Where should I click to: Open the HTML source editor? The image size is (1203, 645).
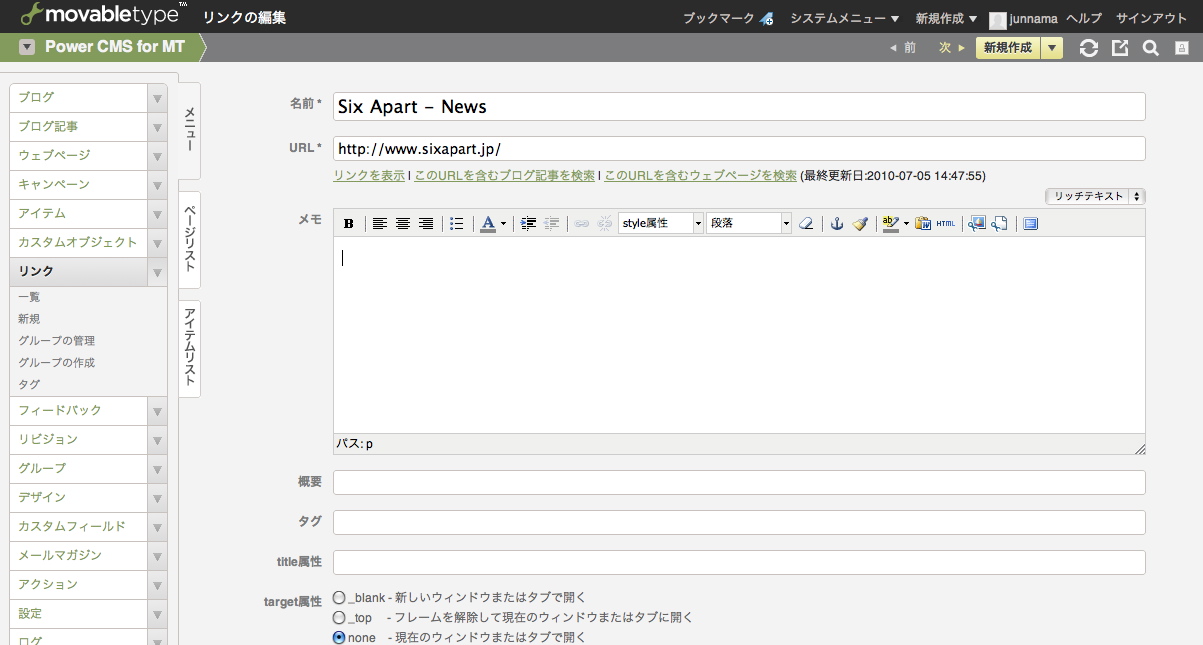coord(946,223)
